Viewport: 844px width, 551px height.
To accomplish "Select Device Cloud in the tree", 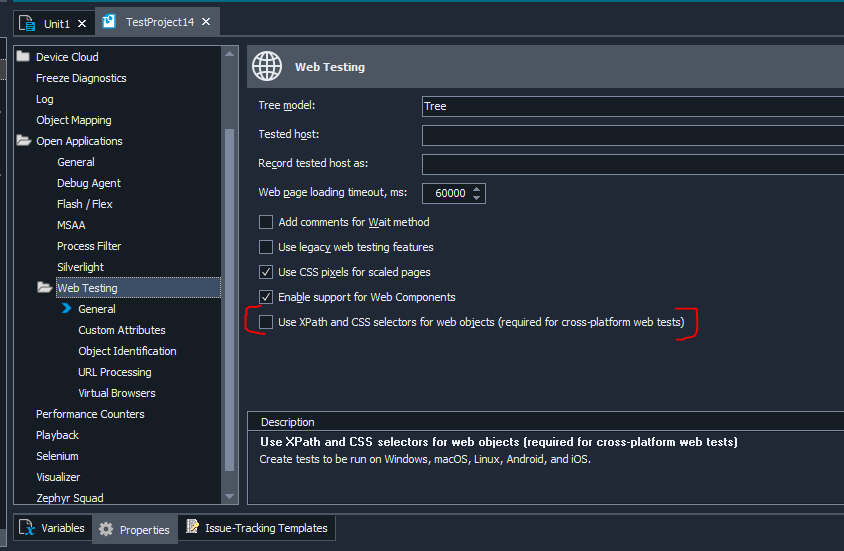I will tap(67, 56).
